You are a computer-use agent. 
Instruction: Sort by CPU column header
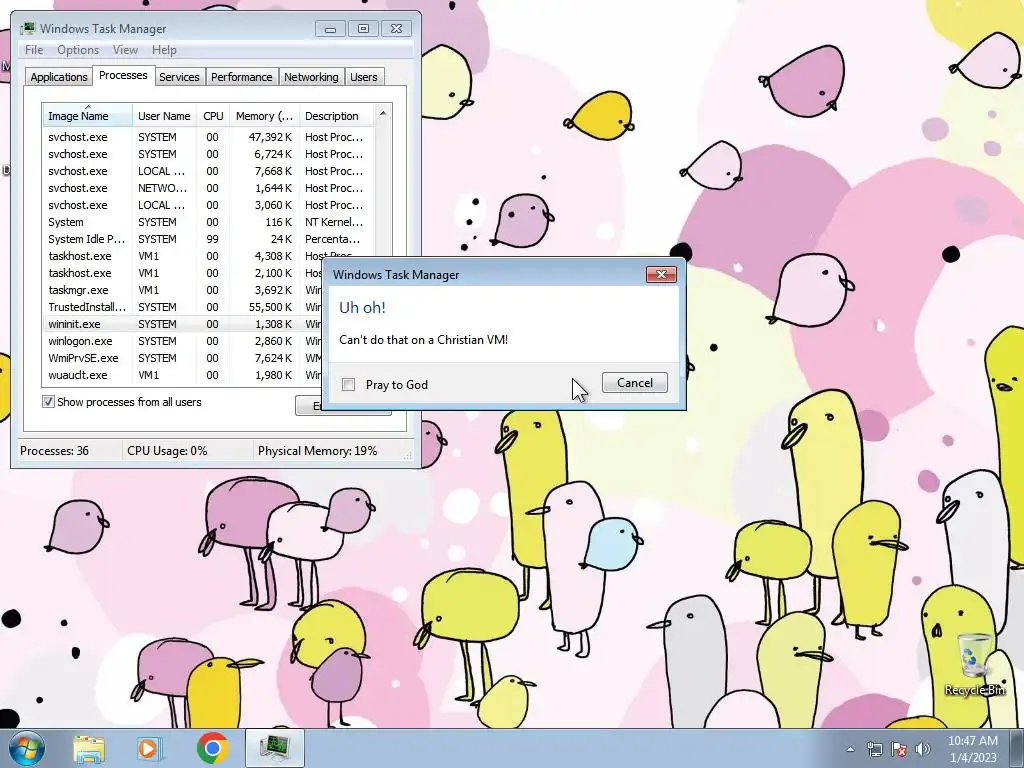point(213,116)
